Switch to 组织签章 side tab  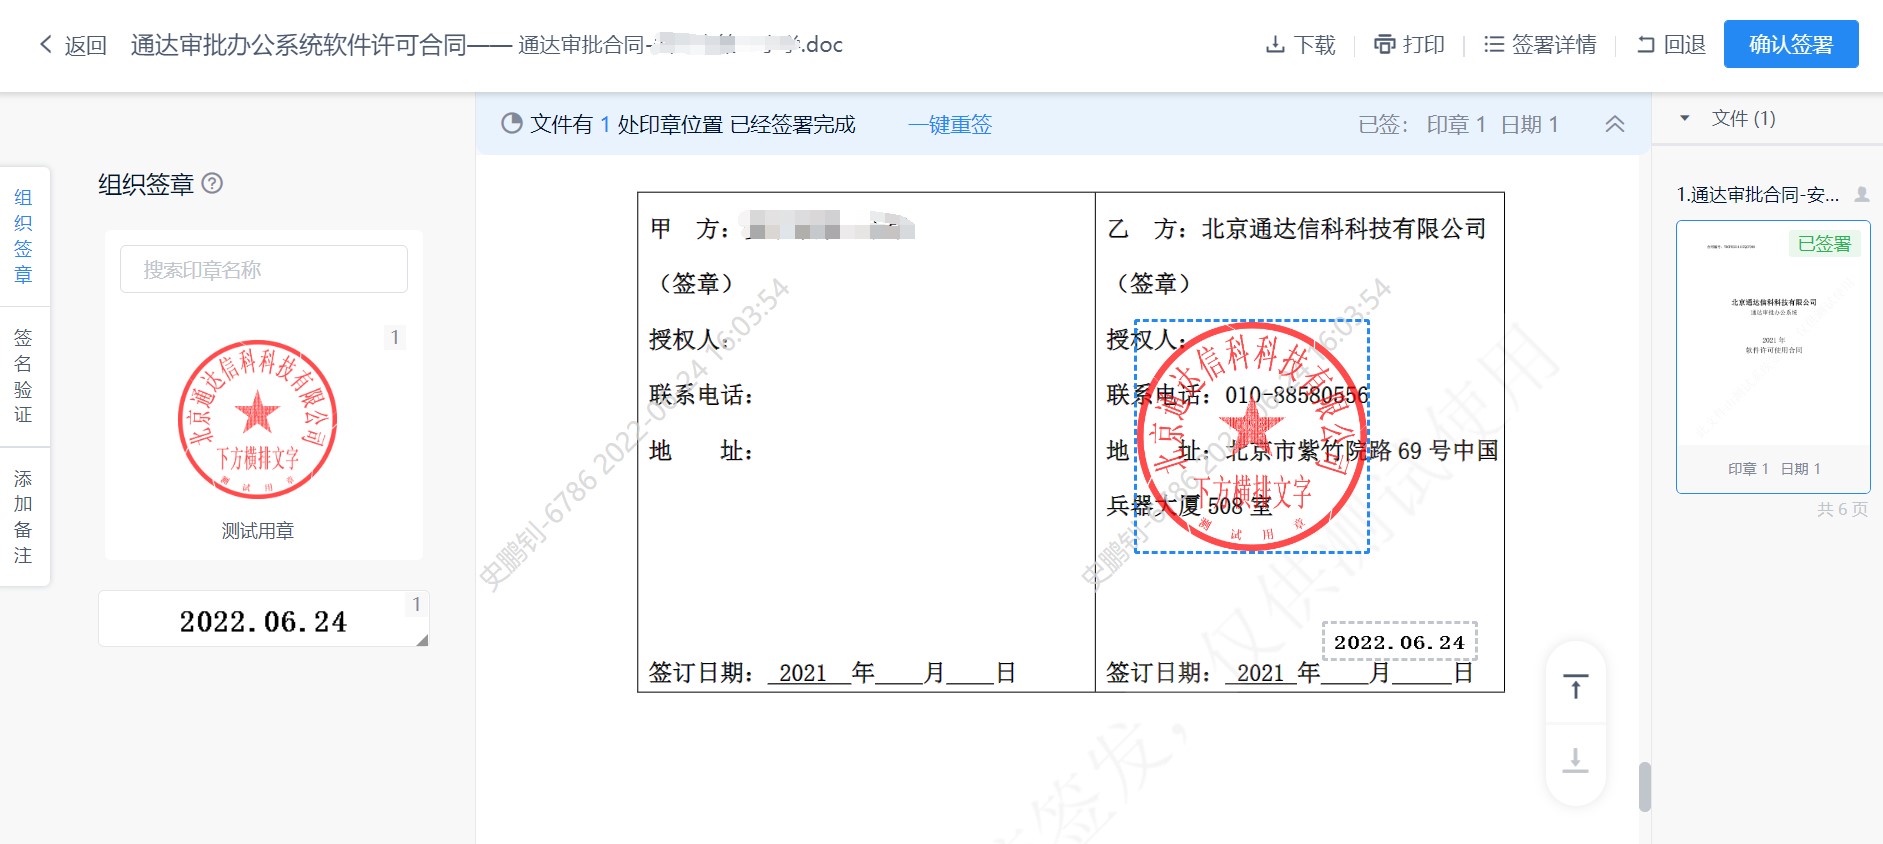pos(24,236)
